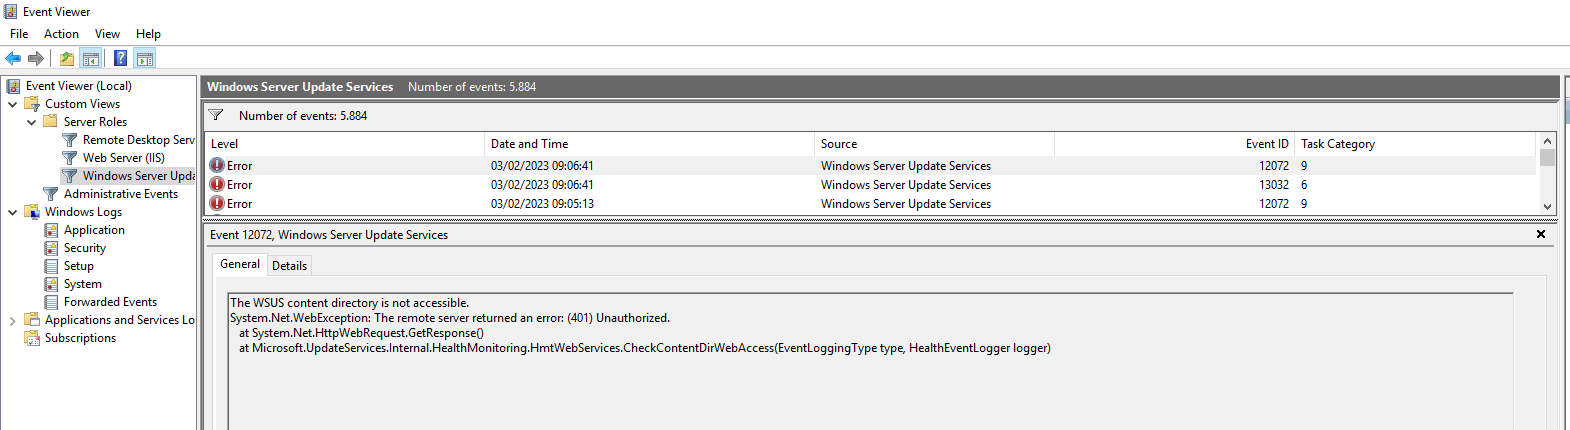Screen dimensions: 1570x430
Task: Sort events by Source column header
Action: pos(935,144)
